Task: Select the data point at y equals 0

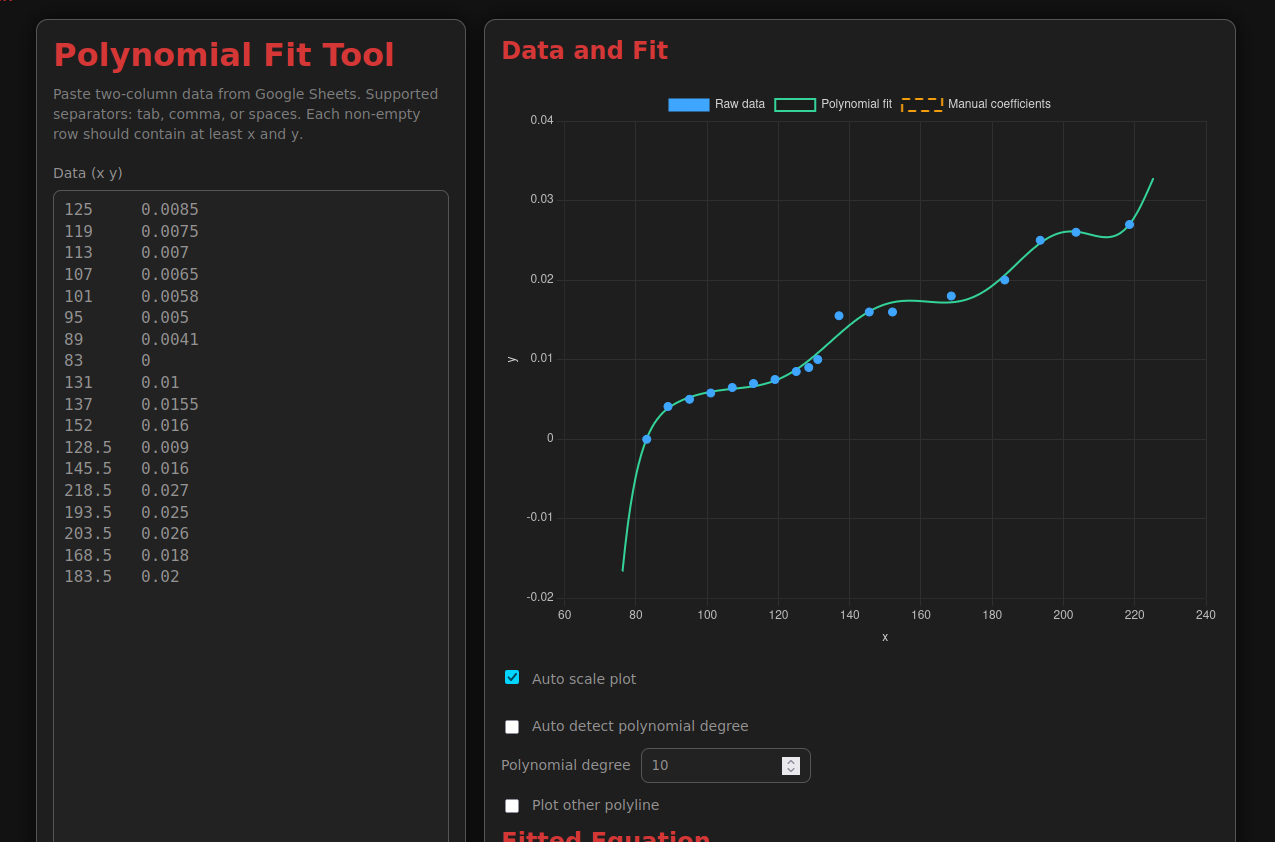Action: 646,439
